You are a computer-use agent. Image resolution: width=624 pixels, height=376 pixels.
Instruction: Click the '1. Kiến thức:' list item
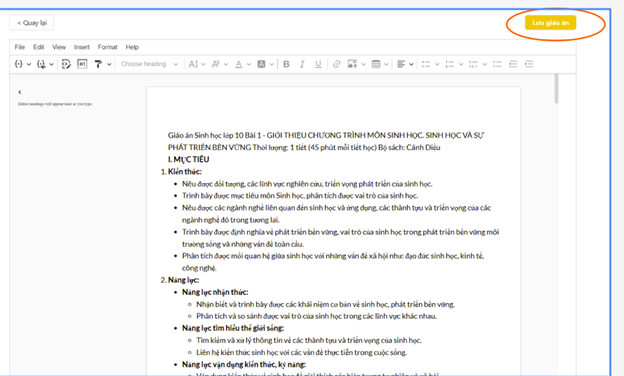point(181,171)
